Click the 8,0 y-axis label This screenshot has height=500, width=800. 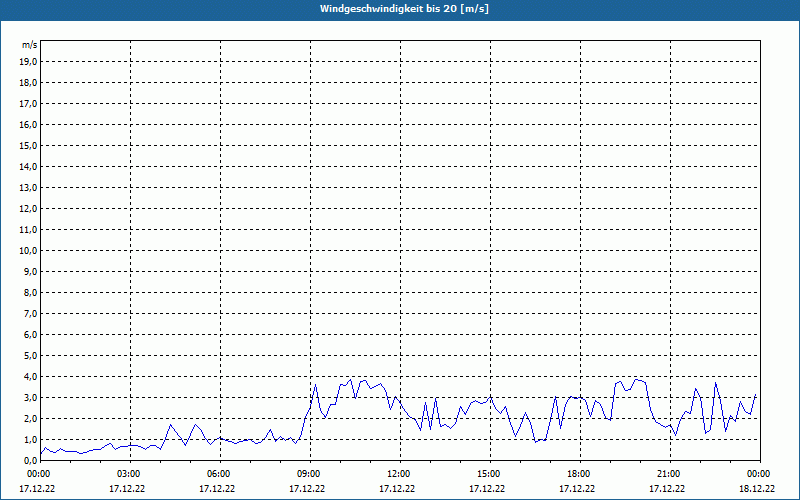tap(30, 292)
